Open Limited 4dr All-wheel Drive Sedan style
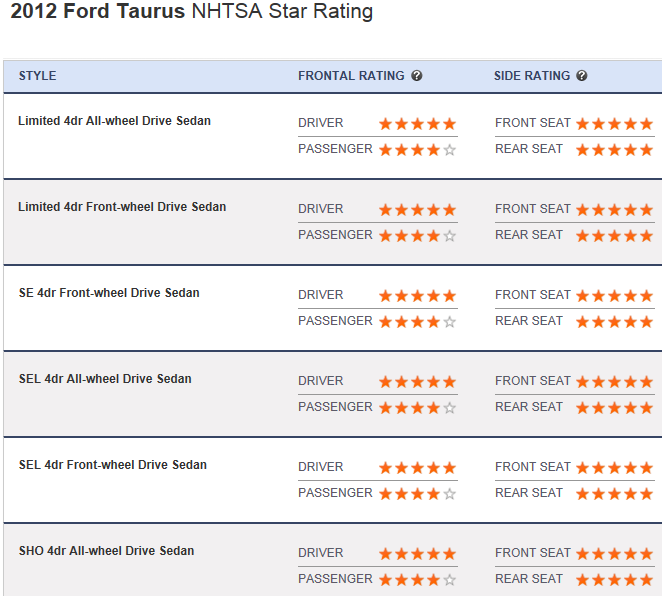Screen dimensions: 662x596 click(x=114, y=121)
